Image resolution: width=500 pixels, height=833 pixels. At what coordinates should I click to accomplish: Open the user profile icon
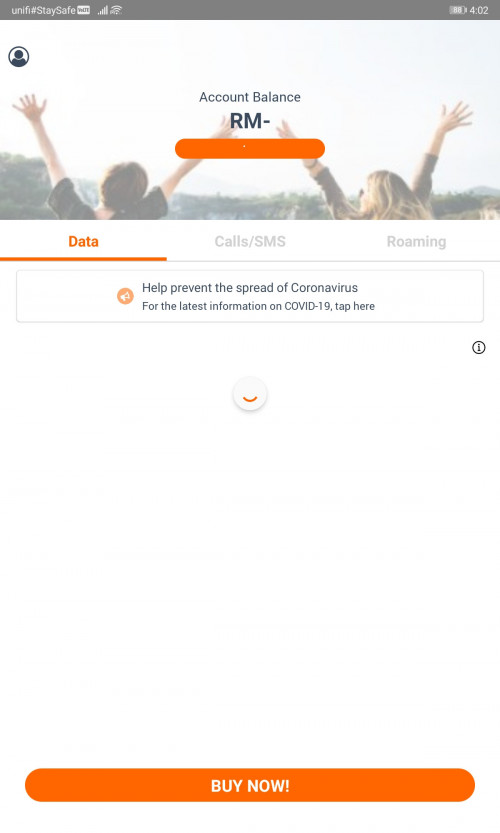tap(19, 56)
